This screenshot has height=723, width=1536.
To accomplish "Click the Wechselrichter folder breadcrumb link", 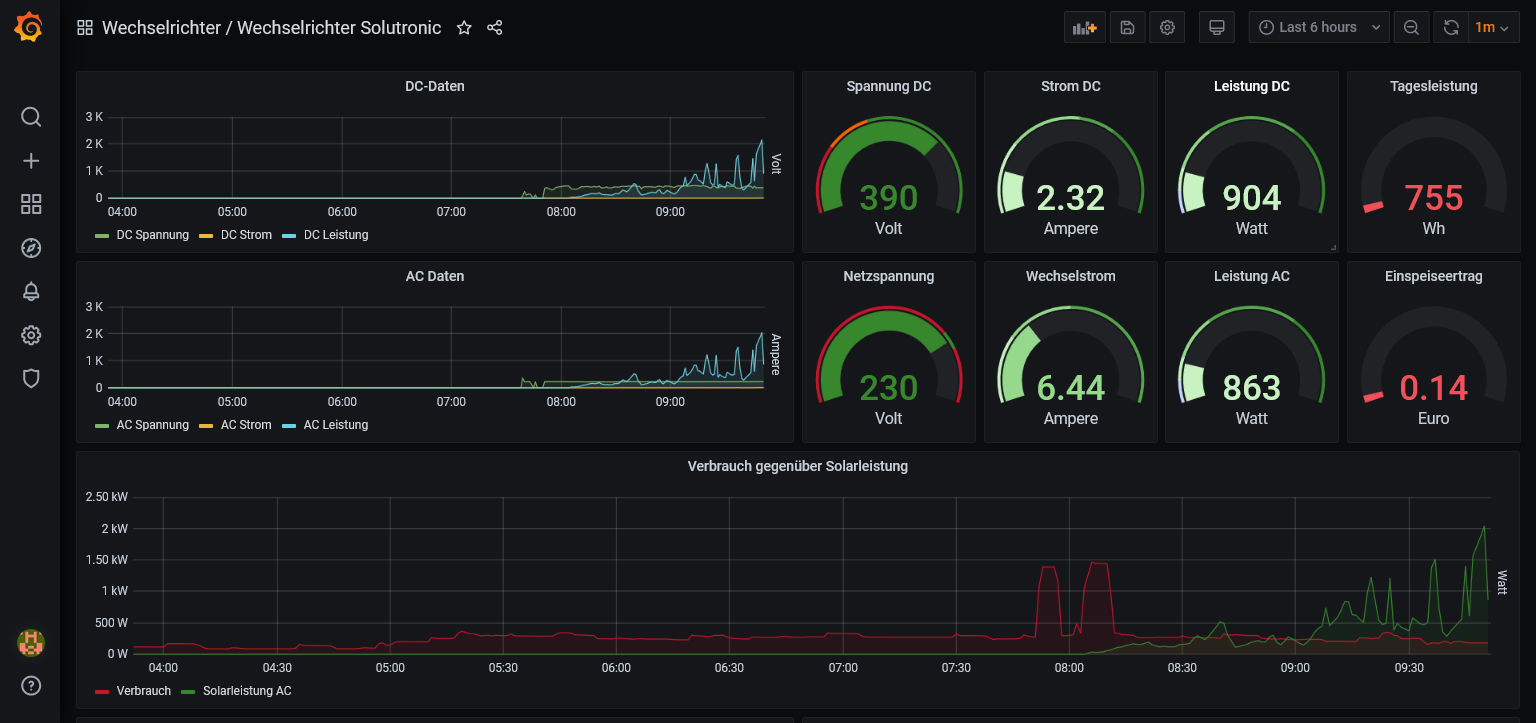I will click(x=161, y=28).
